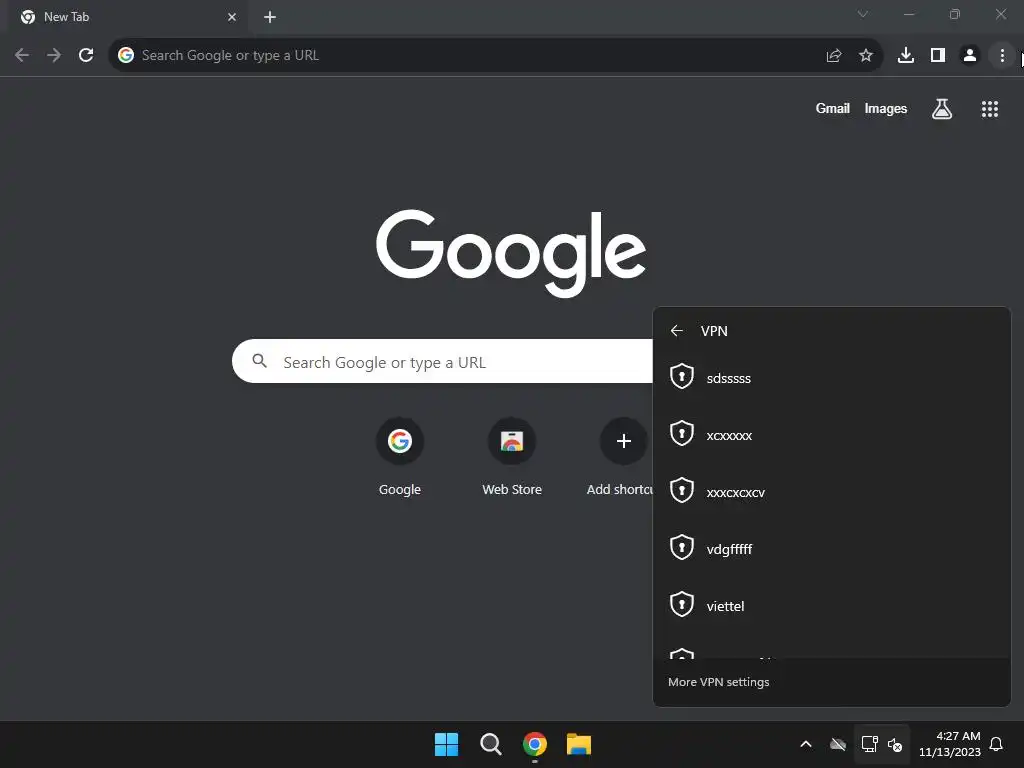Click the Google logo doodle
This screenshot has width=1024, height=768.
(511, 253)
